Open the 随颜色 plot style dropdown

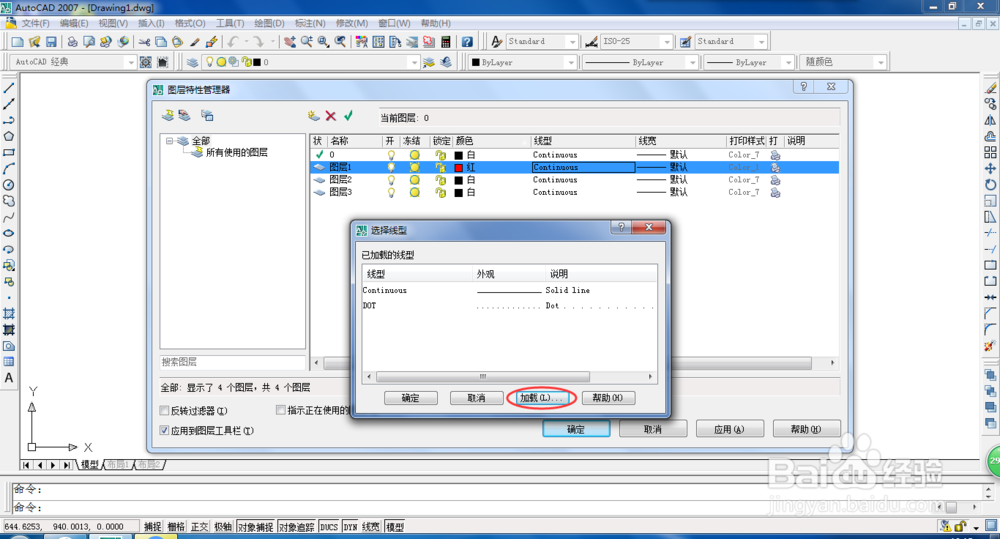(881, 63)
